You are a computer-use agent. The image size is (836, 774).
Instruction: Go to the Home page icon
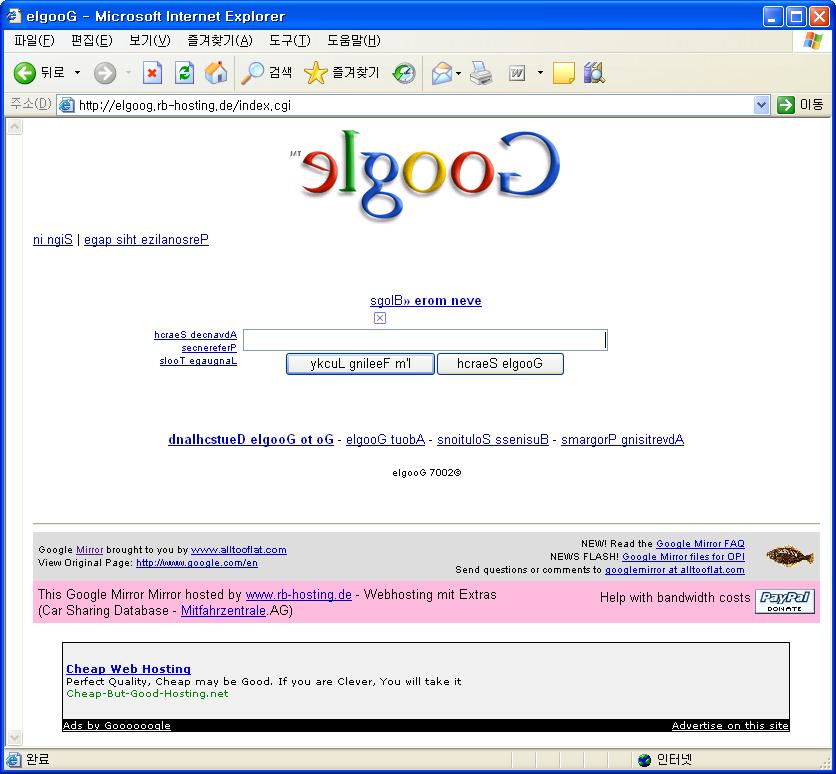coord(215,73)
